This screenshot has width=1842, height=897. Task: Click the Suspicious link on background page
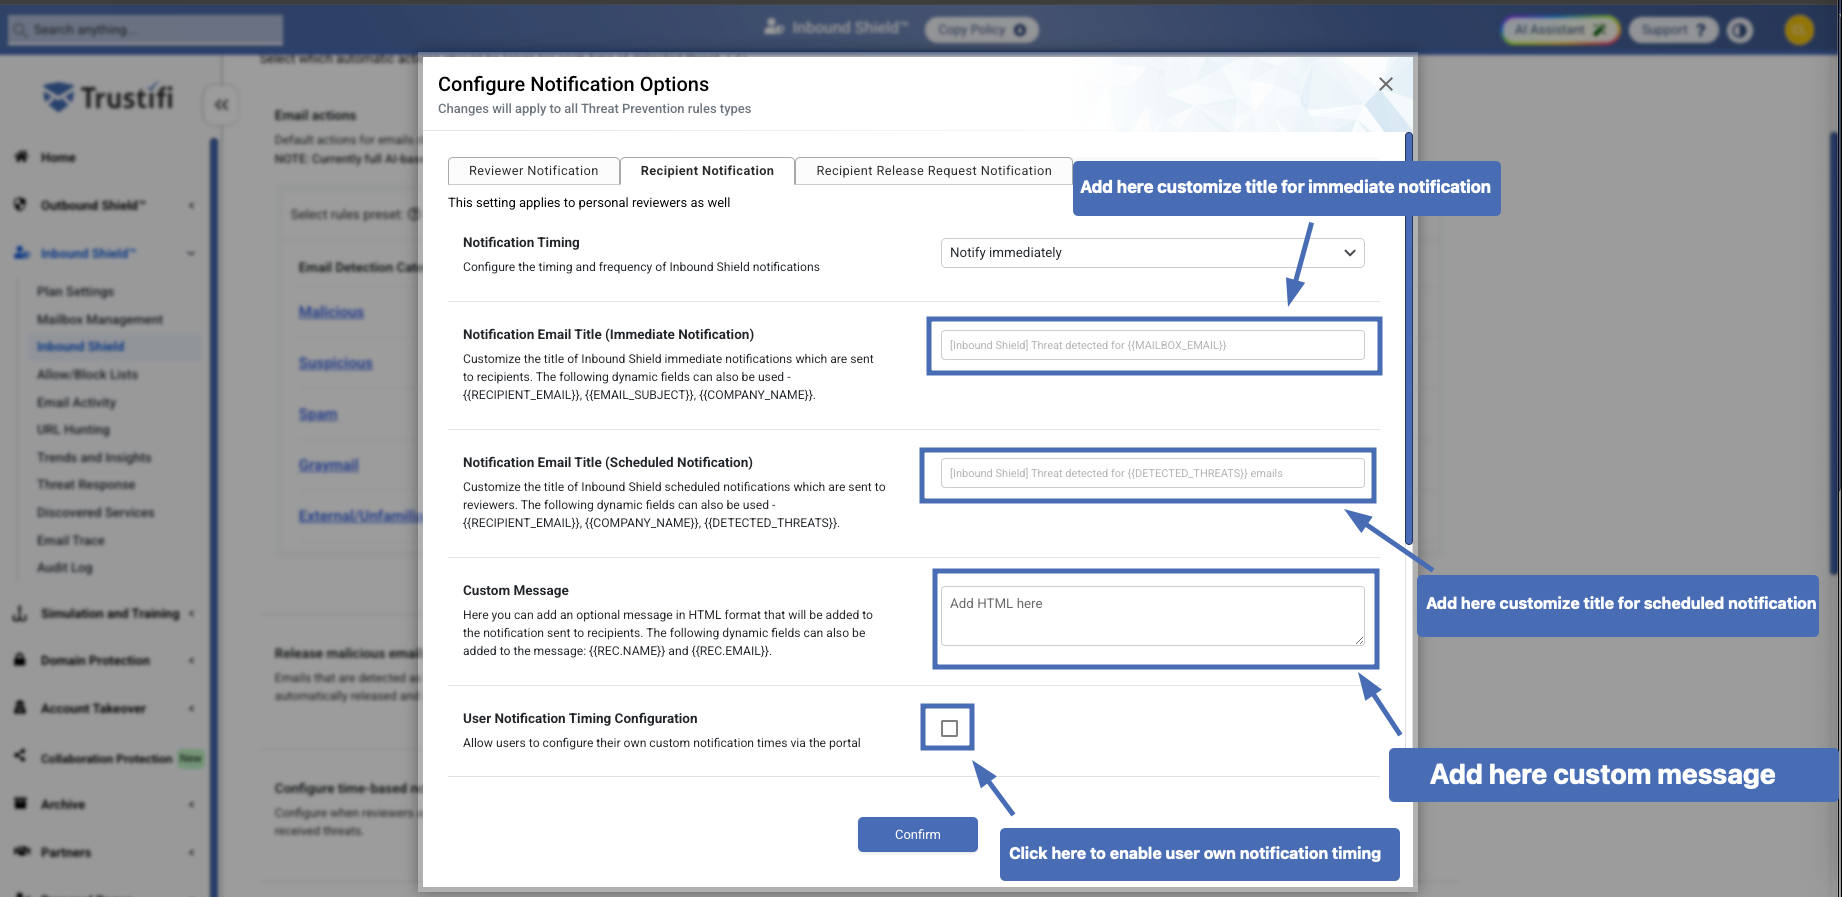coord(335,363)
